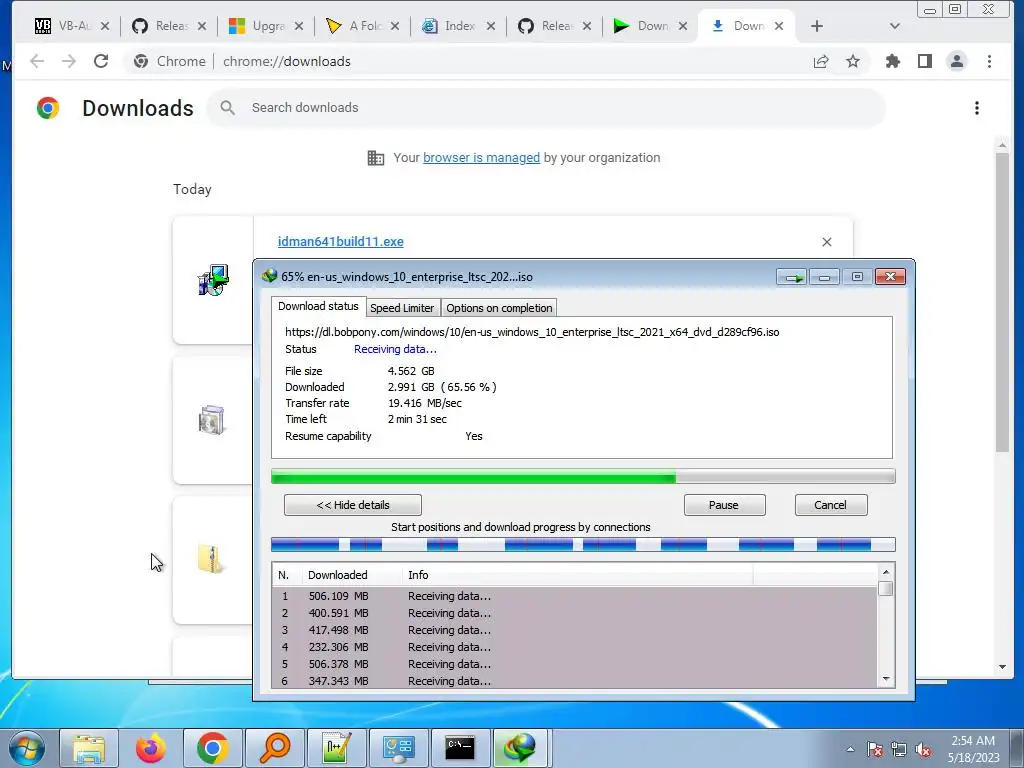This screenshot has width=1024, height=768.
Task: Click the installer icon for idman641build11.exe
Action: click(213, 280)
